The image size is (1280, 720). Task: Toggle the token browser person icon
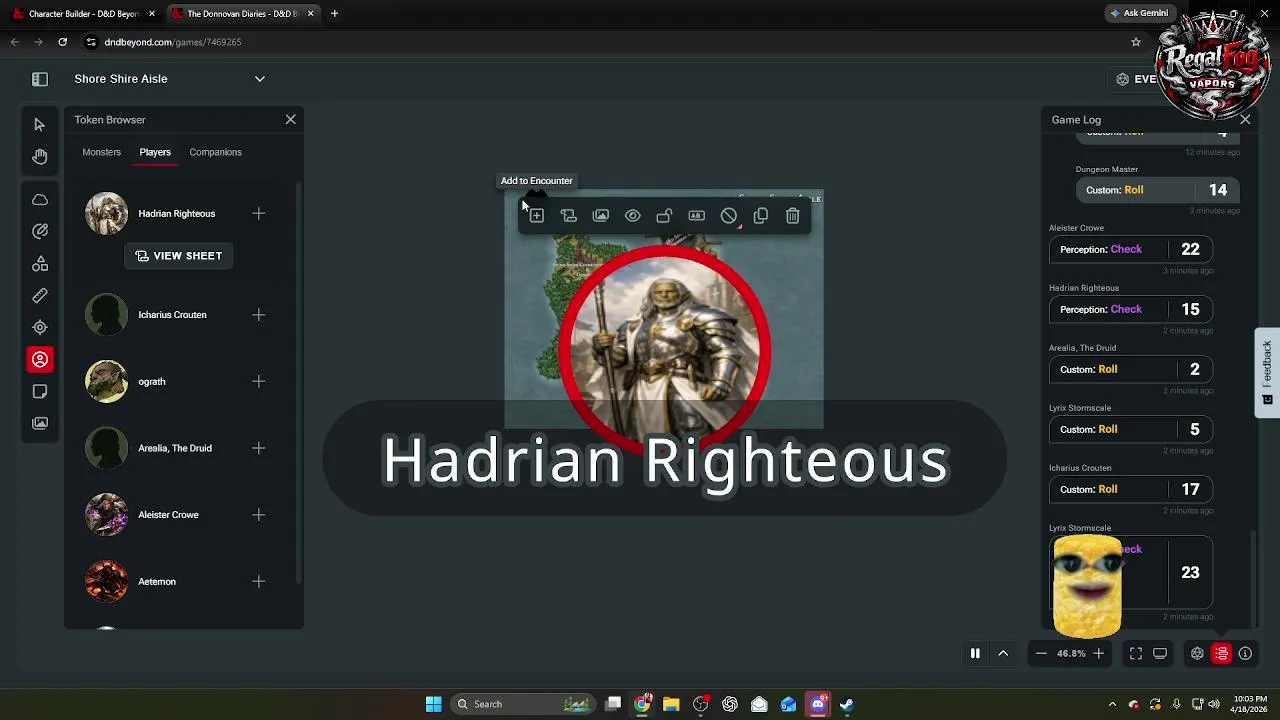(x=40, y=359)
